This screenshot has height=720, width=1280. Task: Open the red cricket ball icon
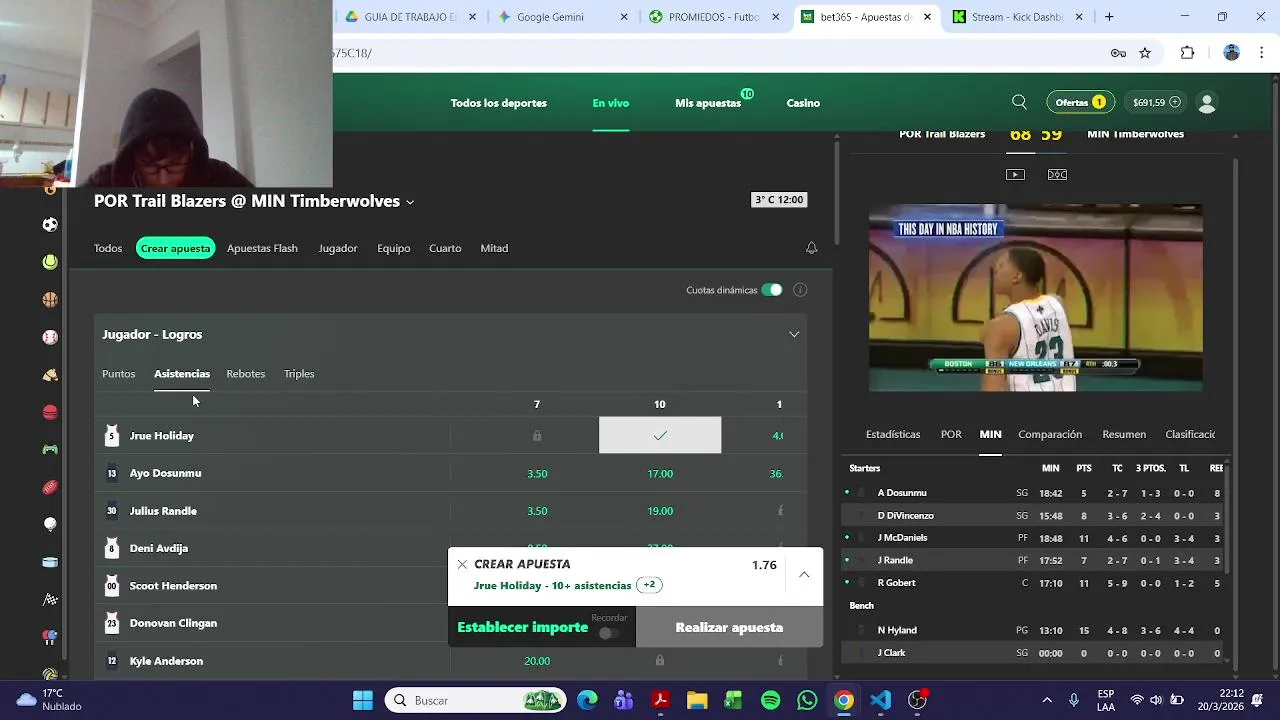50,412
